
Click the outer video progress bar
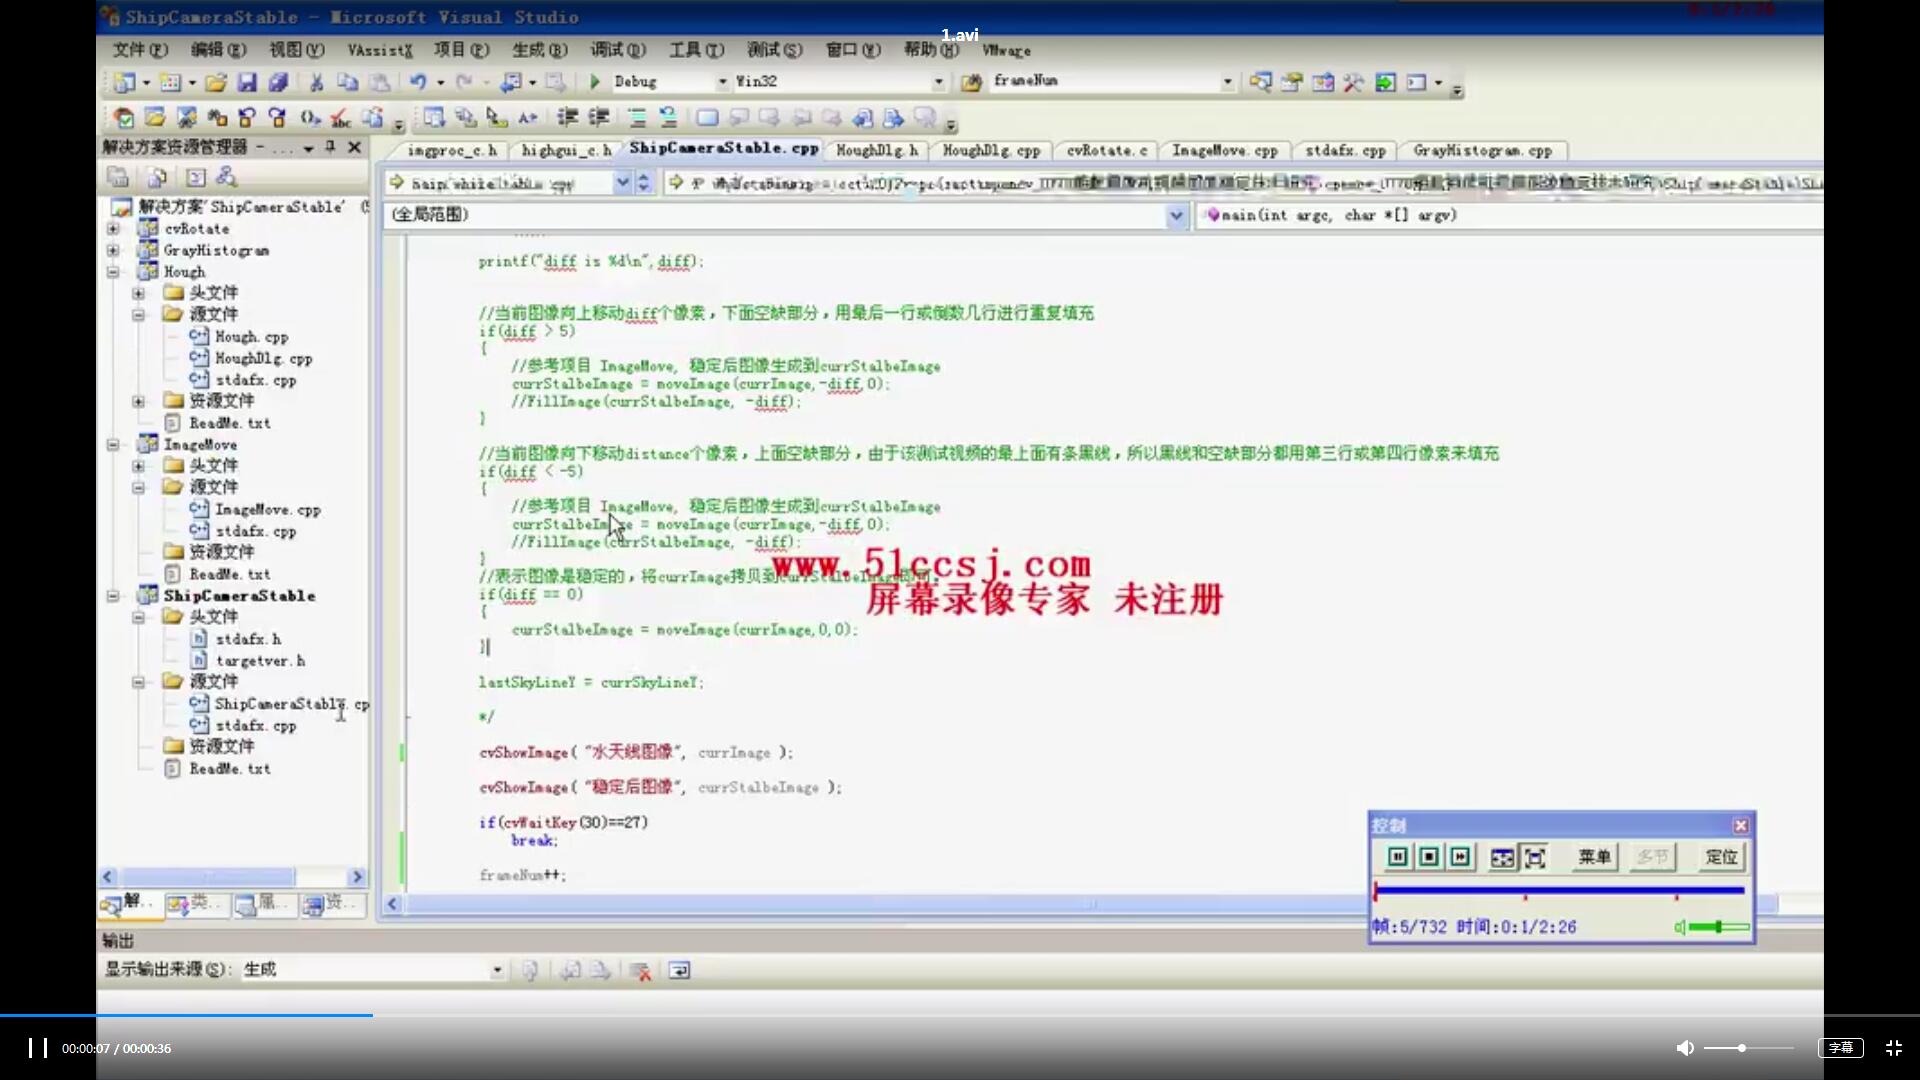coord(960,1015)
